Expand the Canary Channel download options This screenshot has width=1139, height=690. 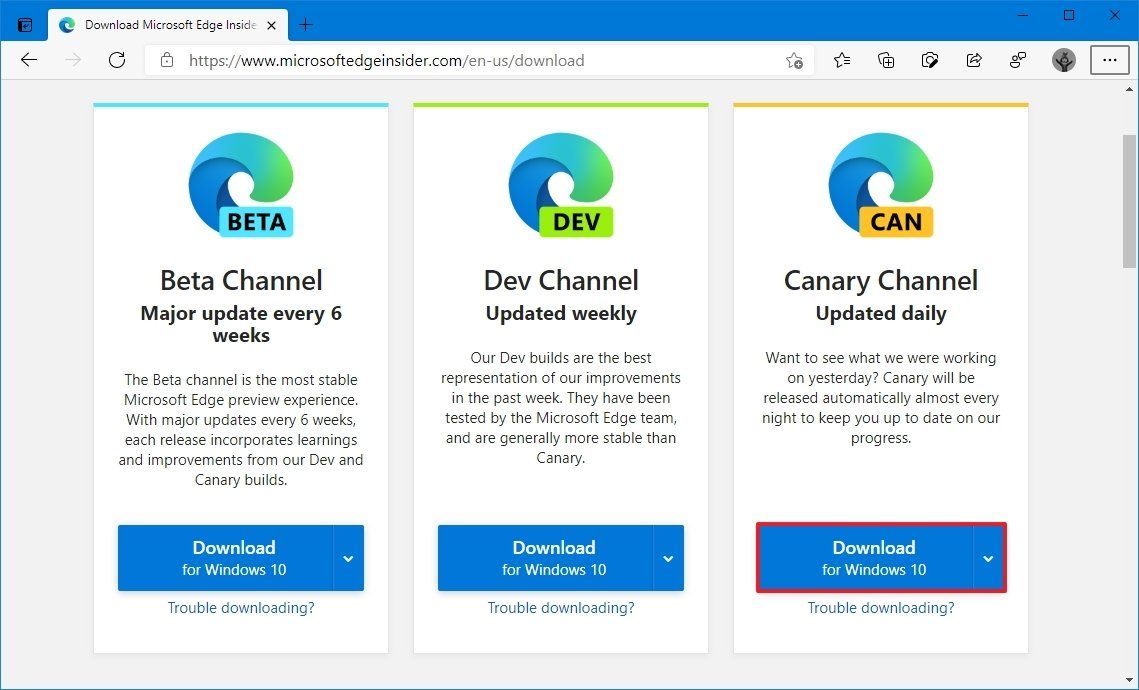click(988, 558)
